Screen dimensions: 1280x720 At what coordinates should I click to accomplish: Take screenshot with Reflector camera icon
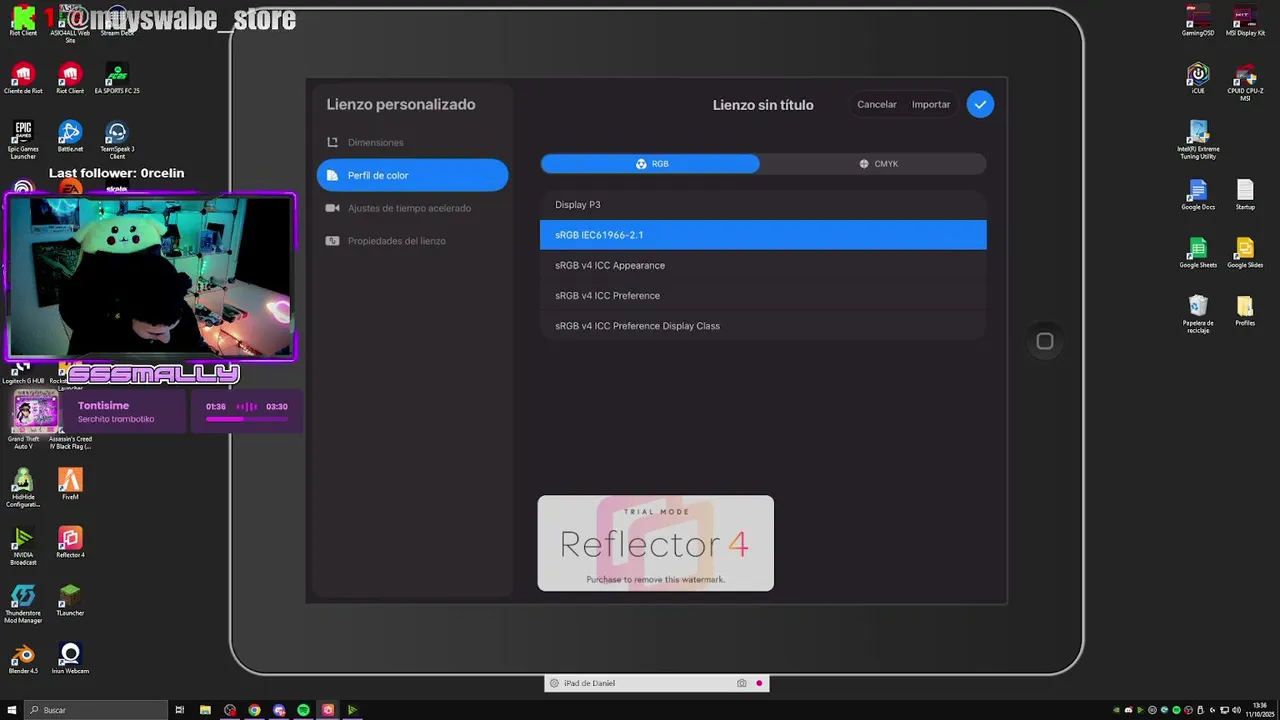[741, 683]
